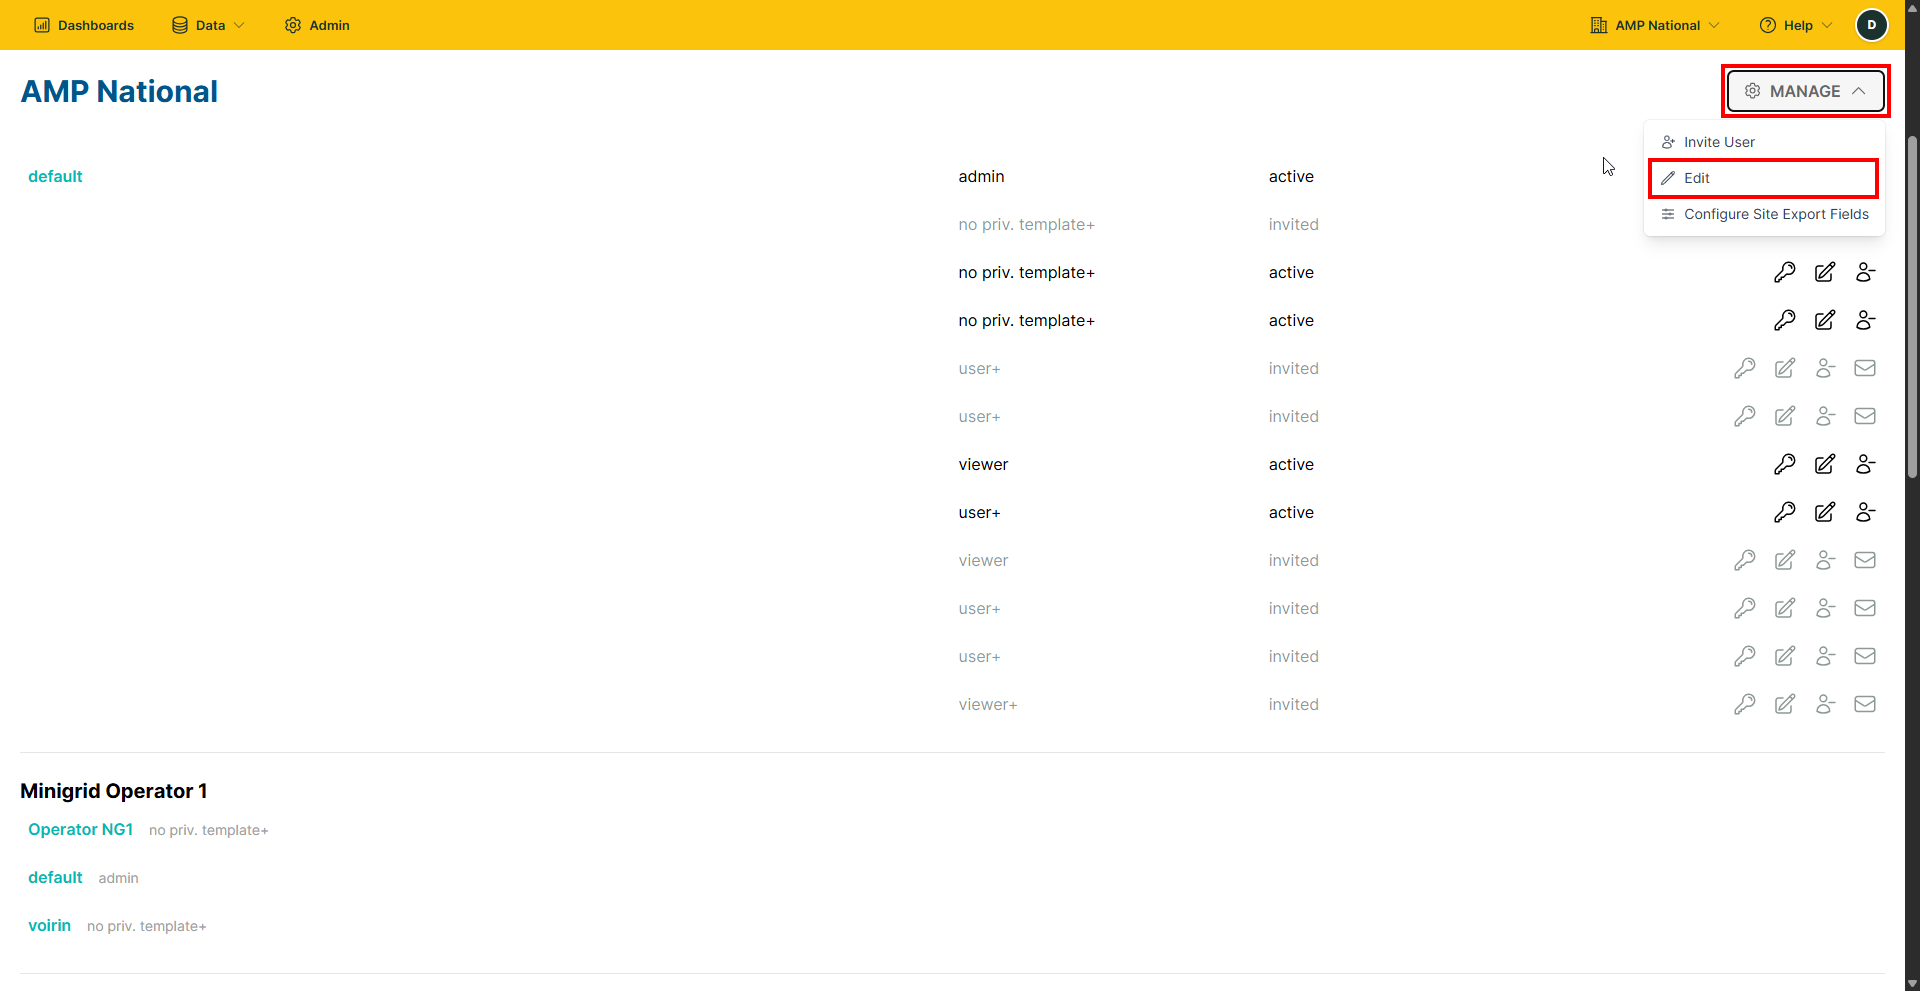Select Edit in the Manage menu
1920x991 pixels.
[x=1764, y=178]
